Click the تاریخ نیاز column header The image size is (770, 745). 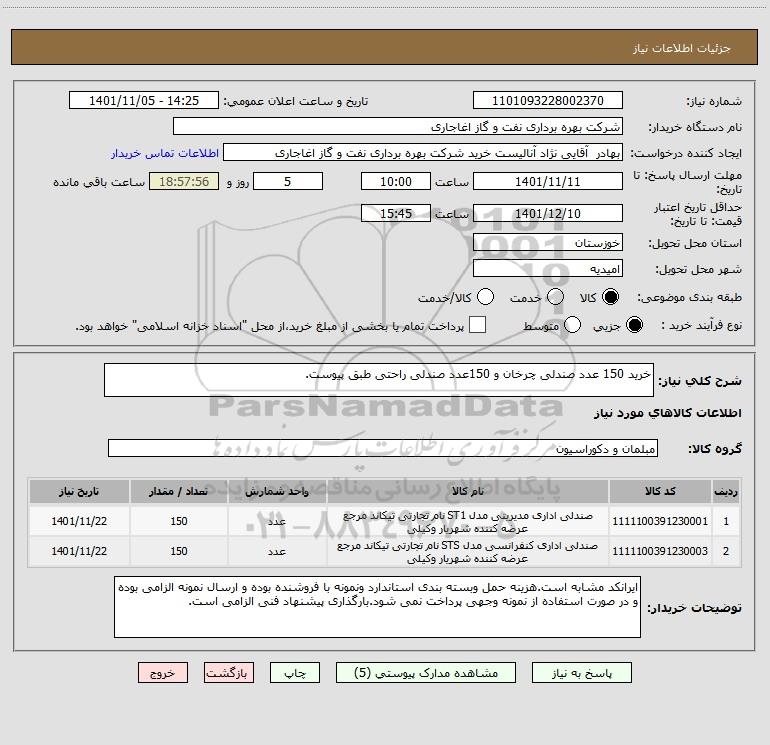tap(79, 492)
